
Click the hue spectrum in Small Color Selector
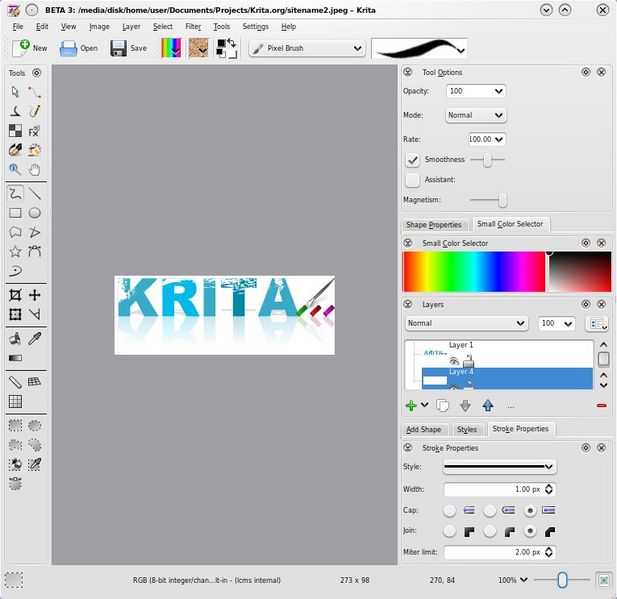pos(474,272)
